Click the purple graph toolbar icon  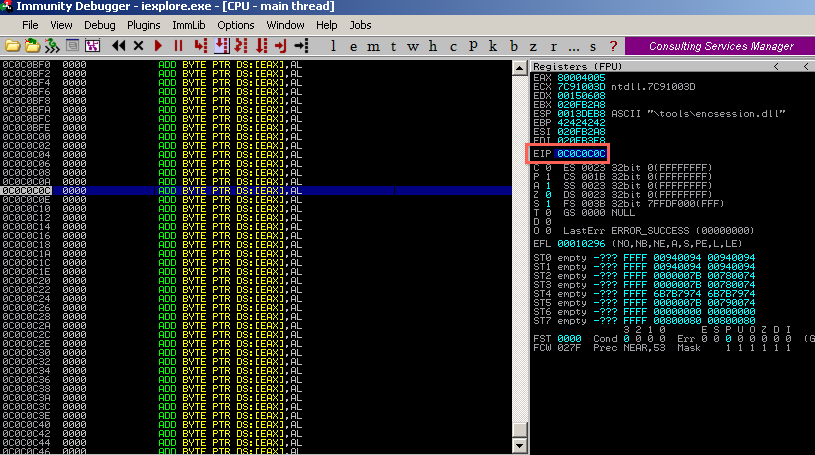93,46
